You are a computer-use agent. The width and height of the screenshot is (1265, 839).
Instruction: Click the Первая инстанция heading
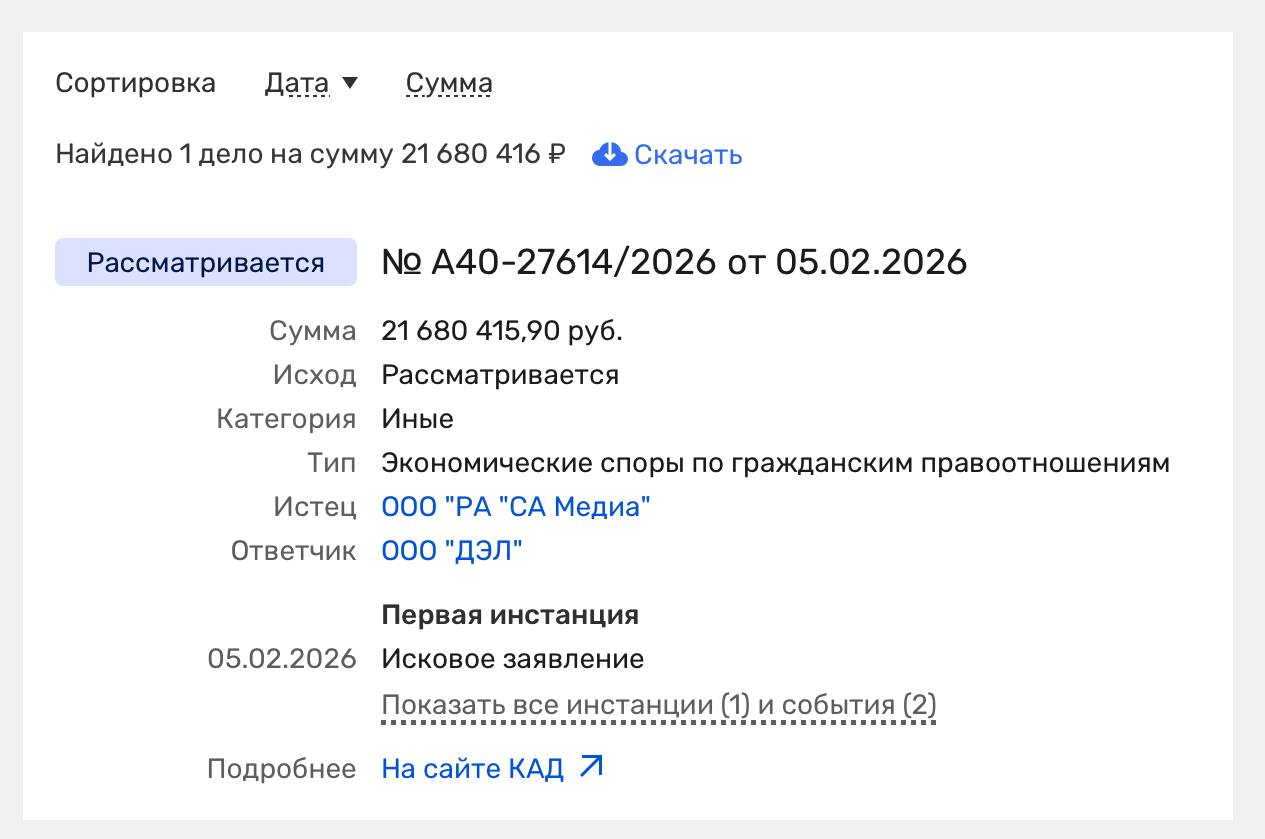510,614
